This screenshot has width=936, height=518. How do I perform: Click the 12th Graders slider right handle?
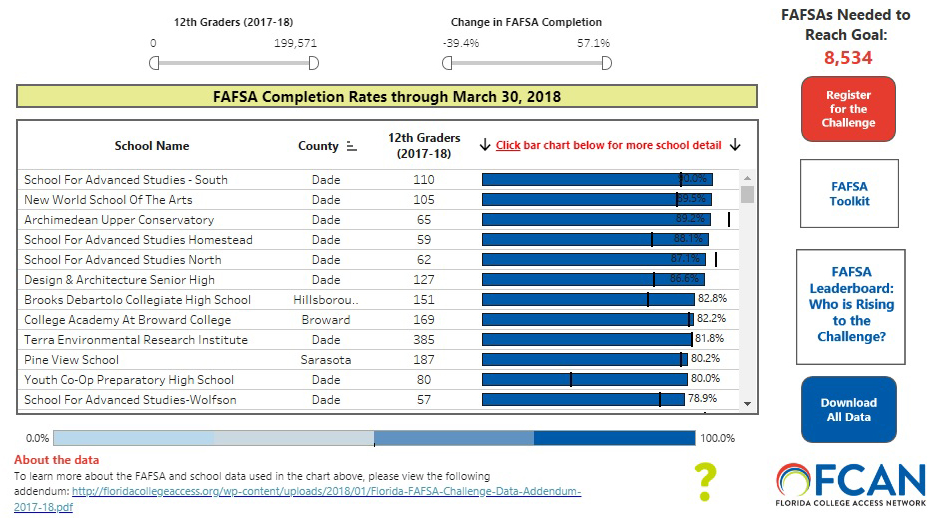click(x=313, y=63)
